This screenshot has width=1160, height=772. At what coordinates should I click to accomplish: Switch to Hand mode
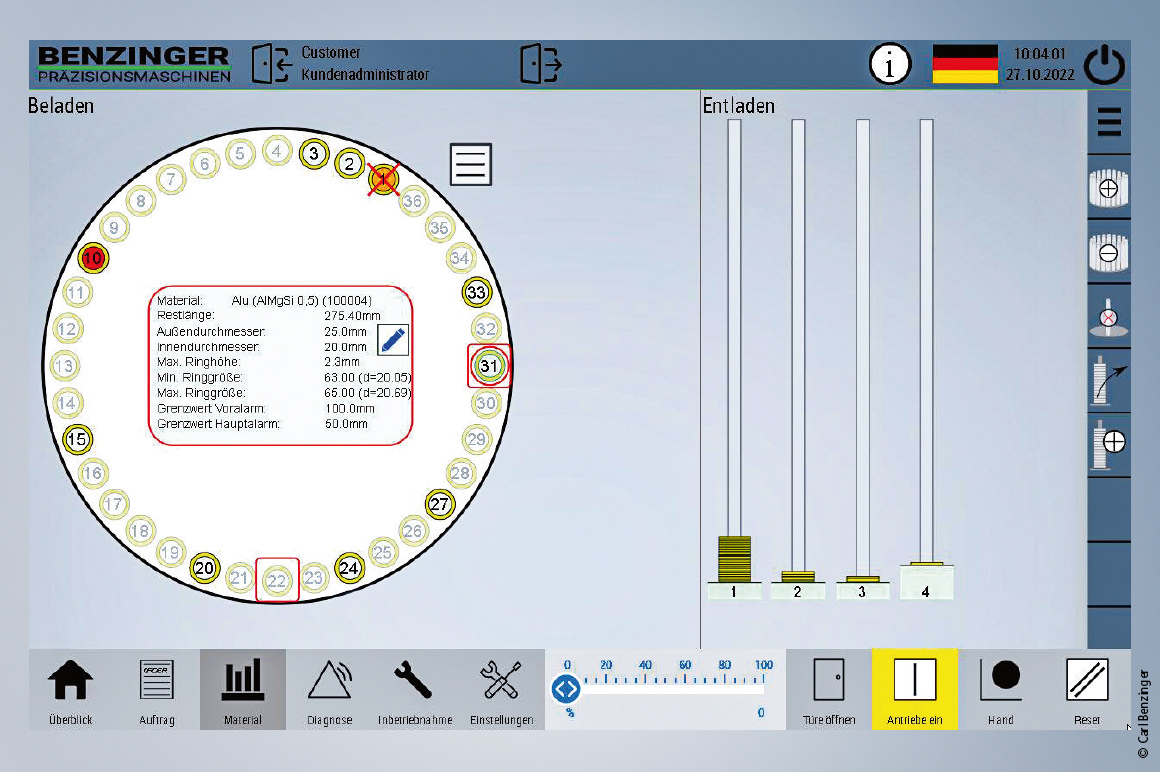tap(1000, 689)
